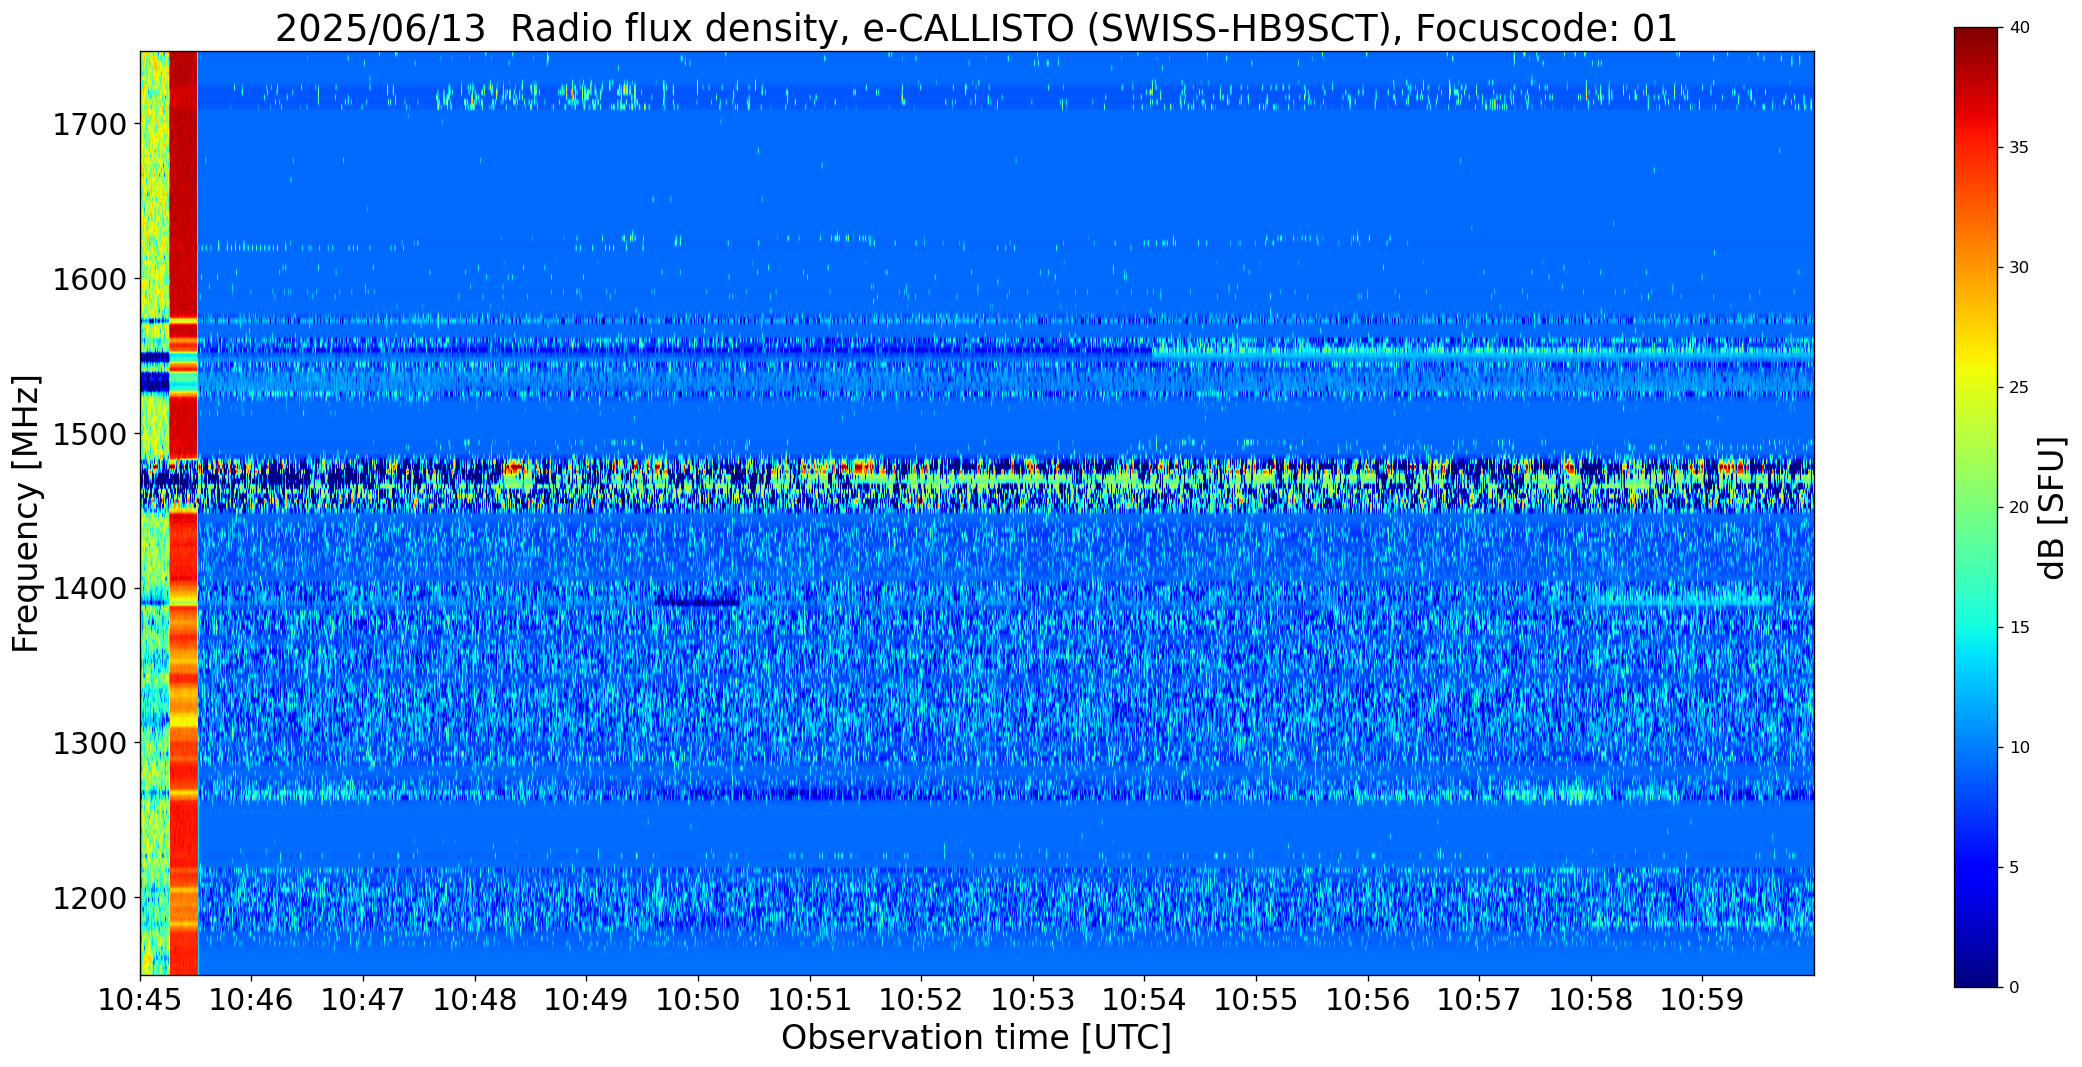Click the 10:52 time tick label
Image resolution: width=2082 pixels, height=1067 pixels.
921,999
